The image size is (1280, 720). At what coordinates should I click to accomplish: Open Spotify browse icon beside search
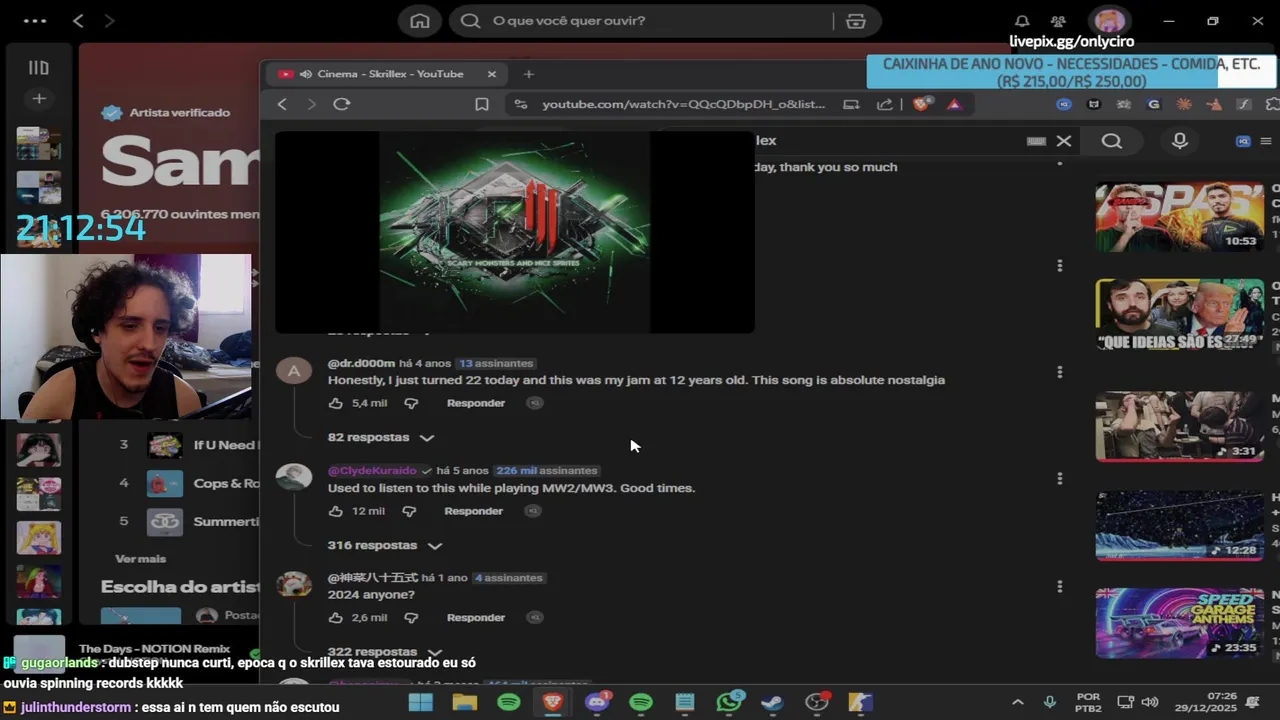point(856,21)
